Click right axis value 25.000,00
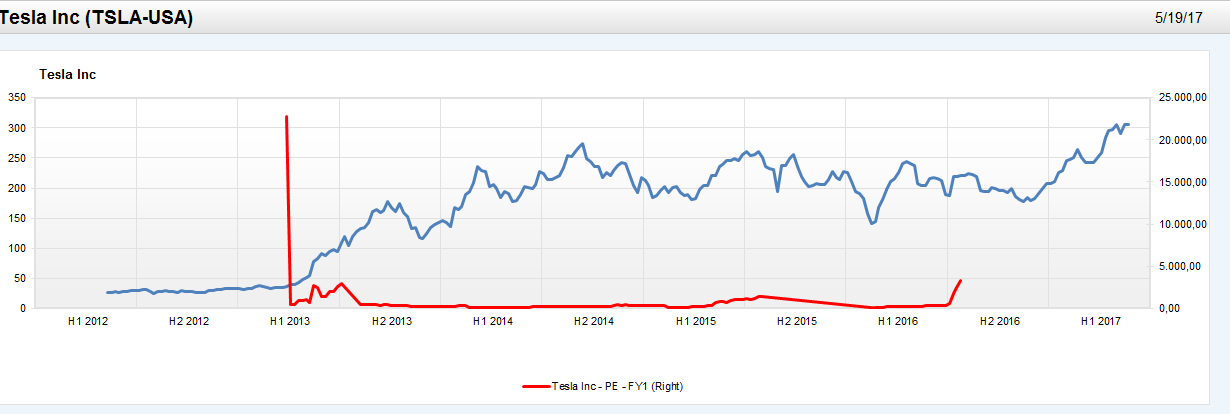The height and width of the screenshot is (414, 1230). (1182, 98)
